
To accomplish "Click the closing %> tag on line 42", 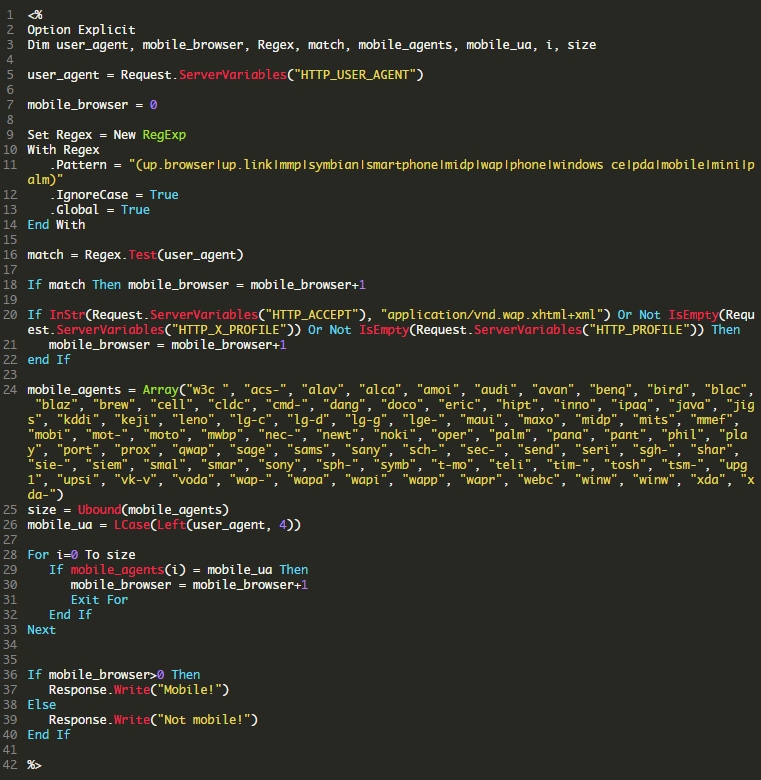I will click(34, 765).
